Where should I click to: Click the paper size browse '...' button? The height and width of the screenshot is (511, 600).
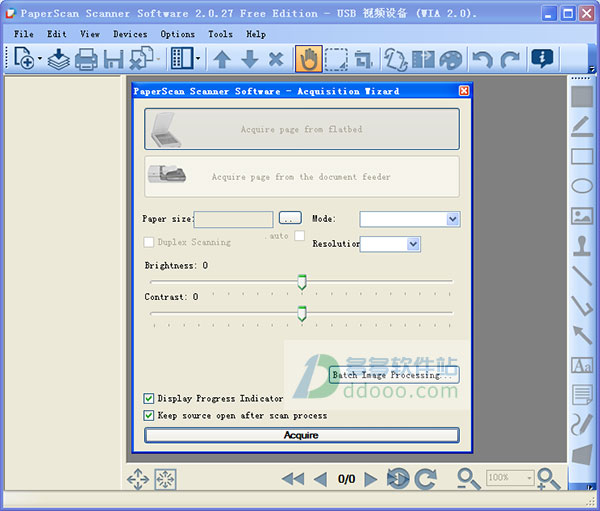(x=290, y=218)
